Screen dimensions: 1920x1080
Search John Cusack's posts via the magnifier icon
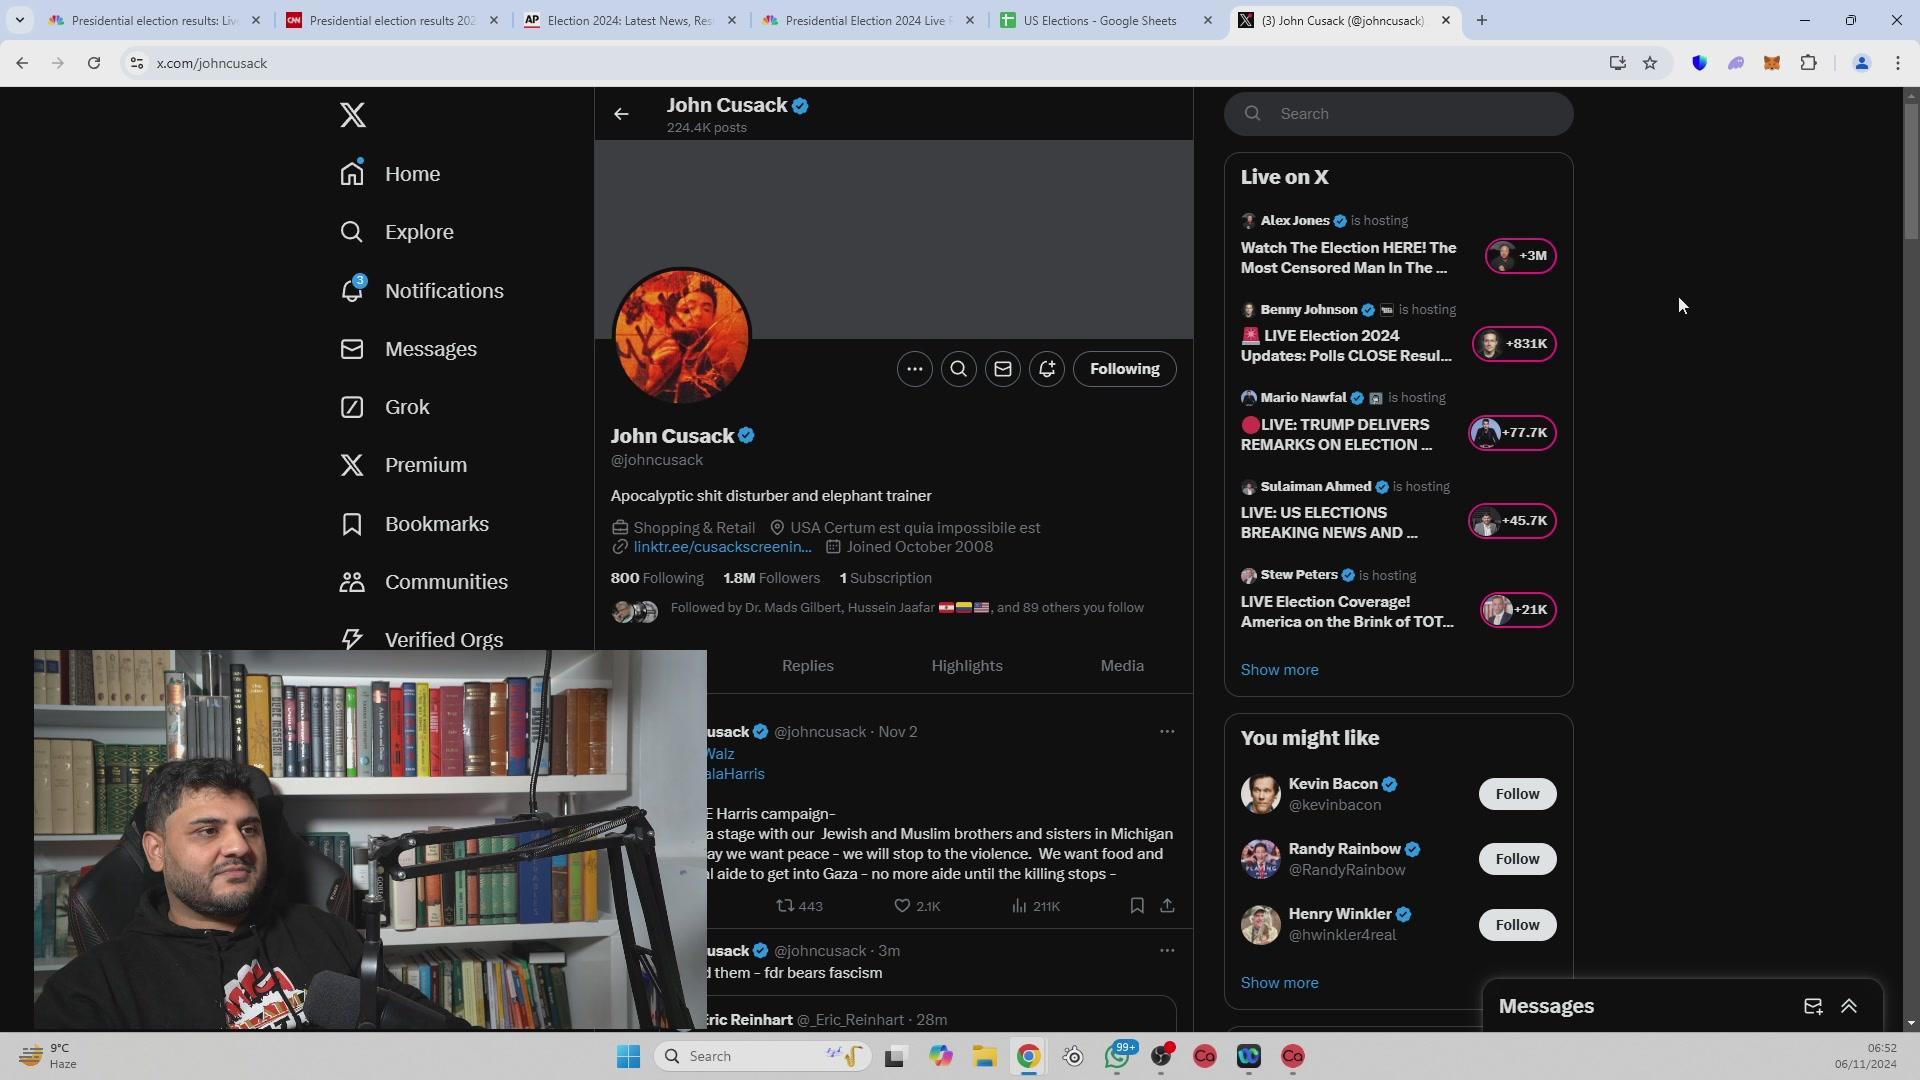(x=959, y=369)
